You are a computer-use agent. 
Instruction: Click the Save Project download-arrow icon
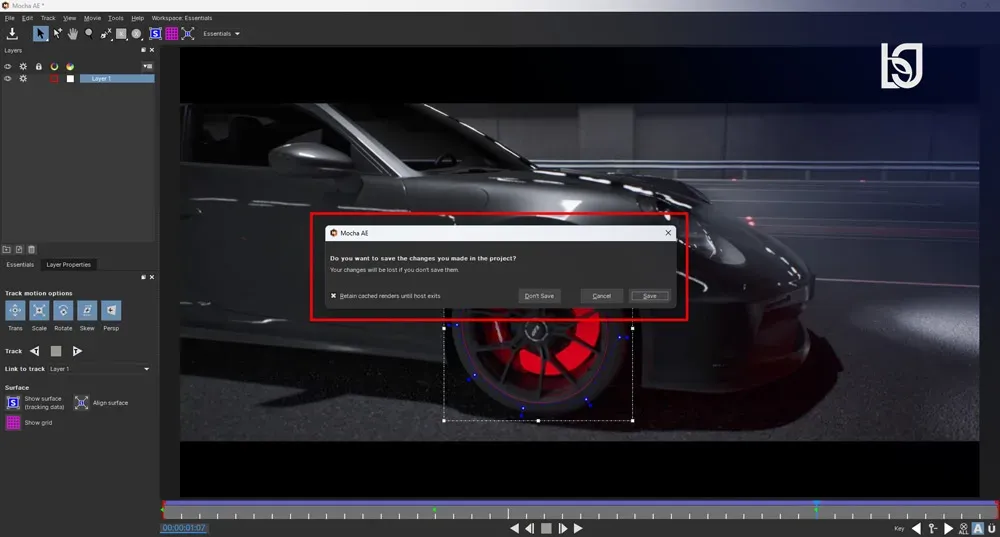[x=12, y=34]
